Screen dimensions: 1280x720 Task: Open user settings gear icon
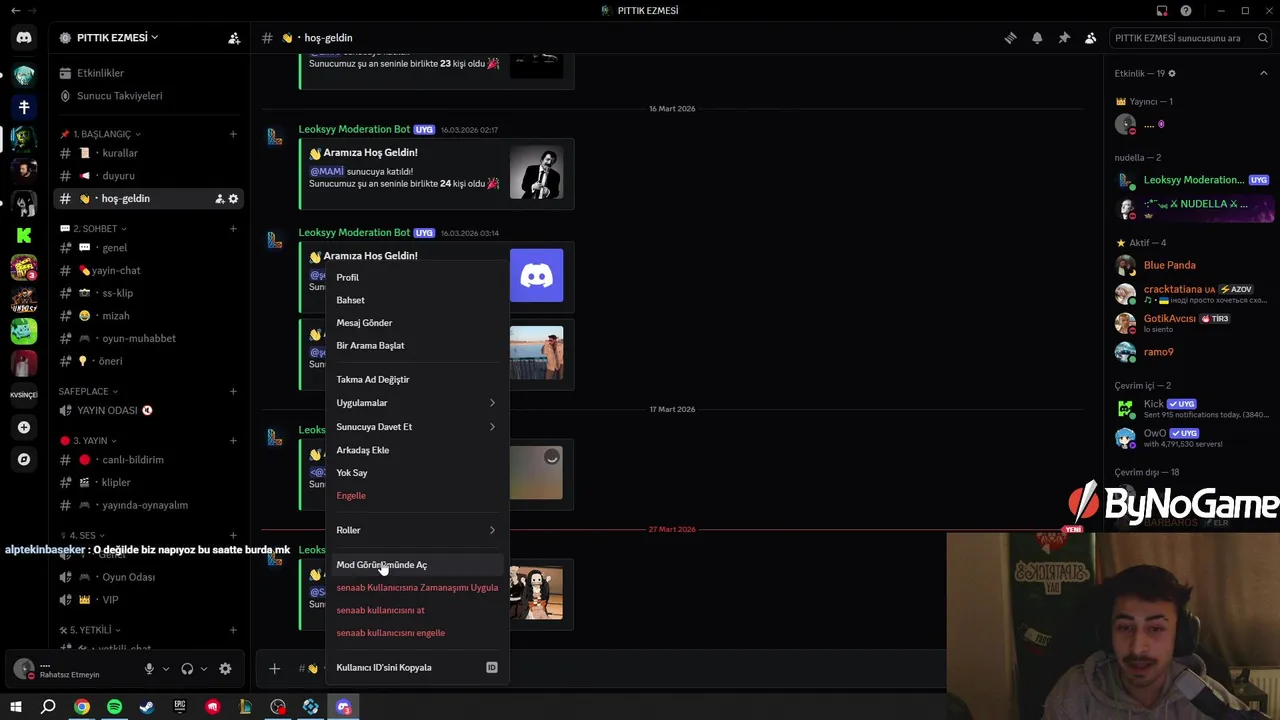click(x=225, y=669)
